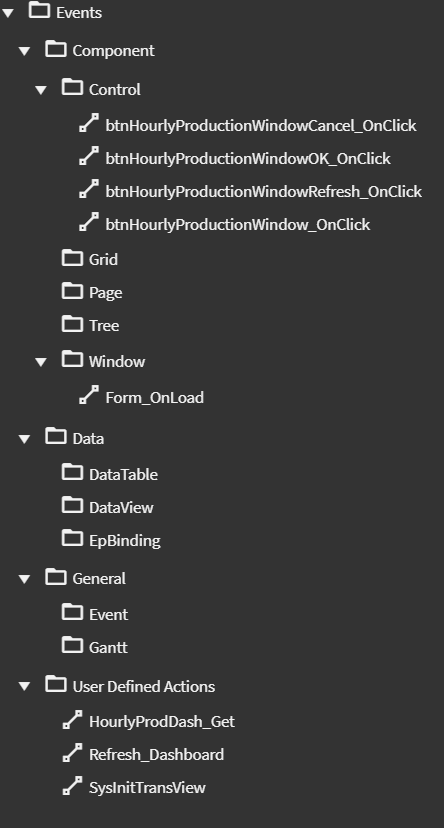The image size is (444, 828).
Task: Click the event icon beside SysInitTransView
Action: pos(72,785)
